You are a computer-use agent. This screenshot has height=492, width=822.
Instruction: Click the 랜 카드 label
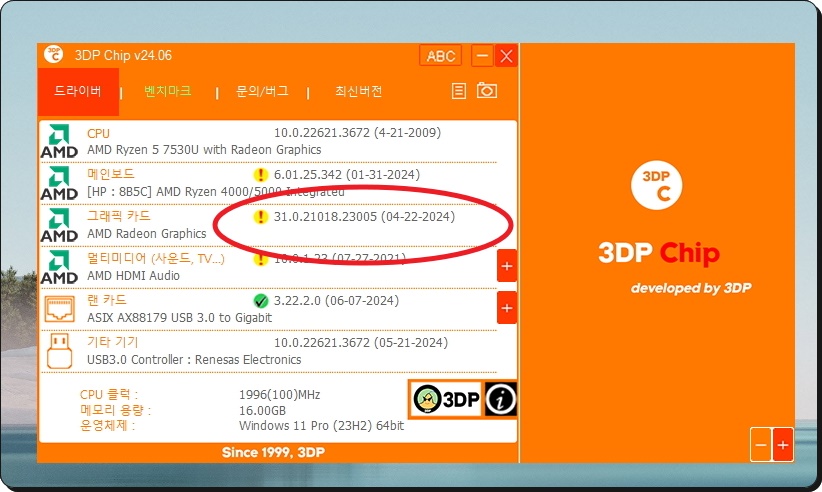point(107,300)
